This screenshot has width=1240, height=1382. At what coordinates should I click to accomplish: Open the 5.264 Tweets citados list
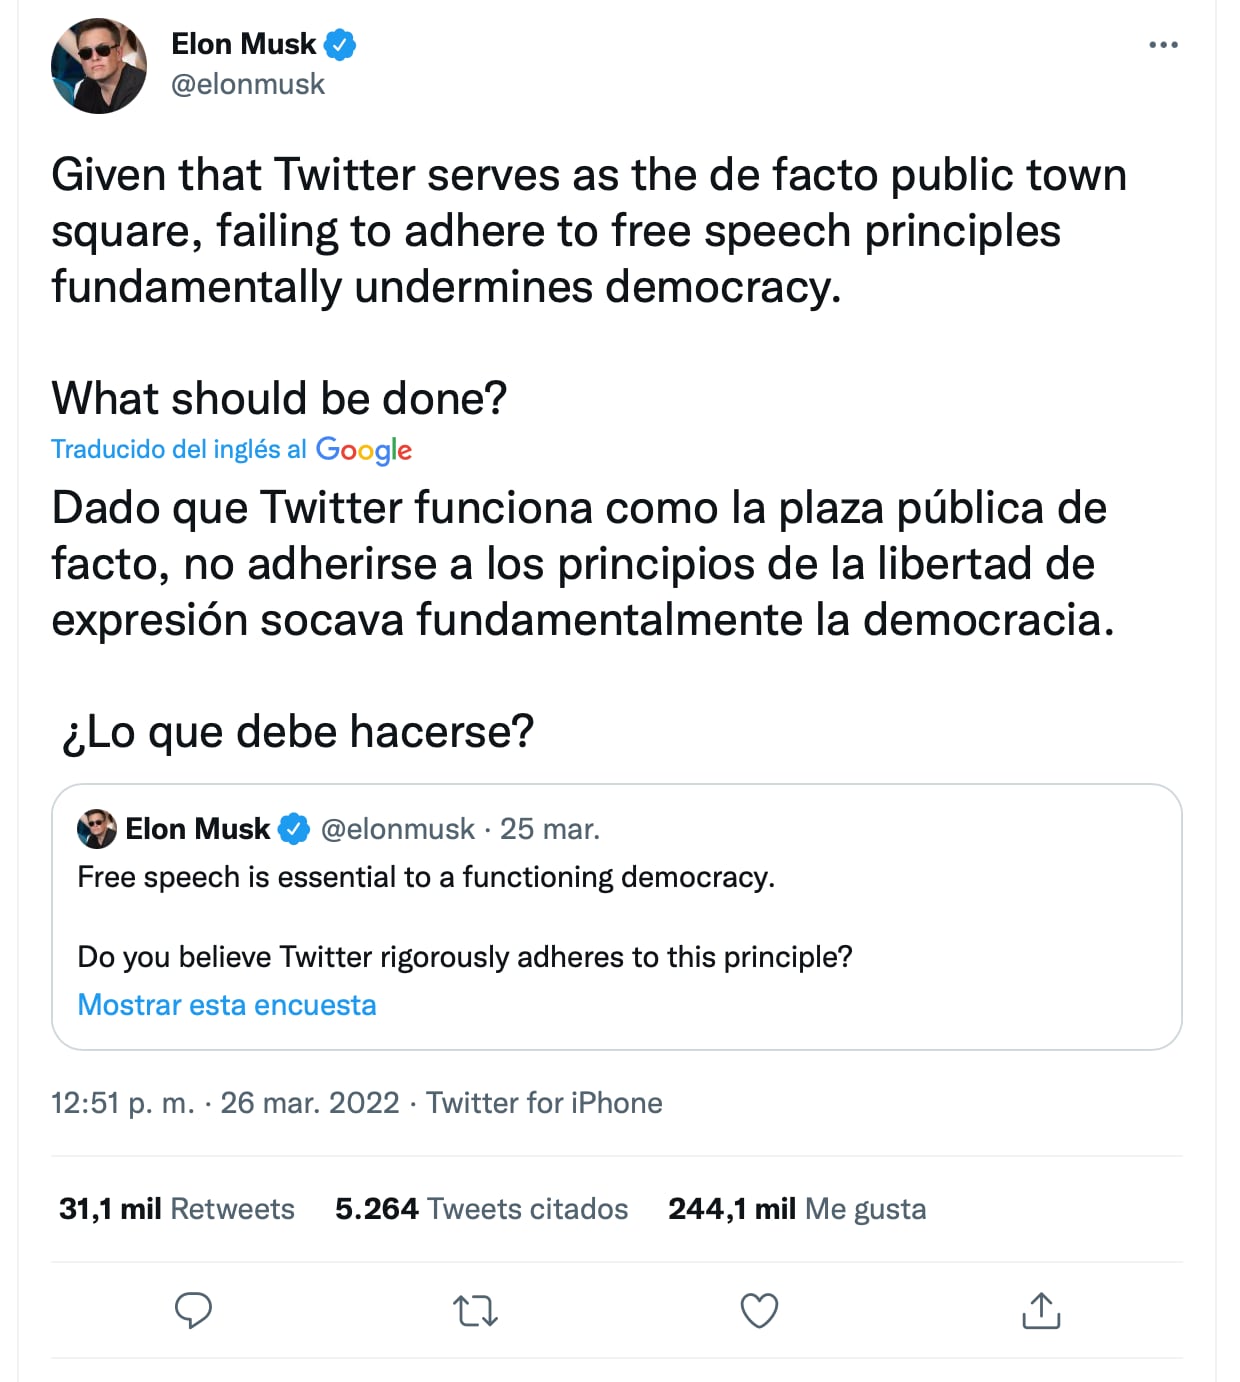click(482, 1208)
